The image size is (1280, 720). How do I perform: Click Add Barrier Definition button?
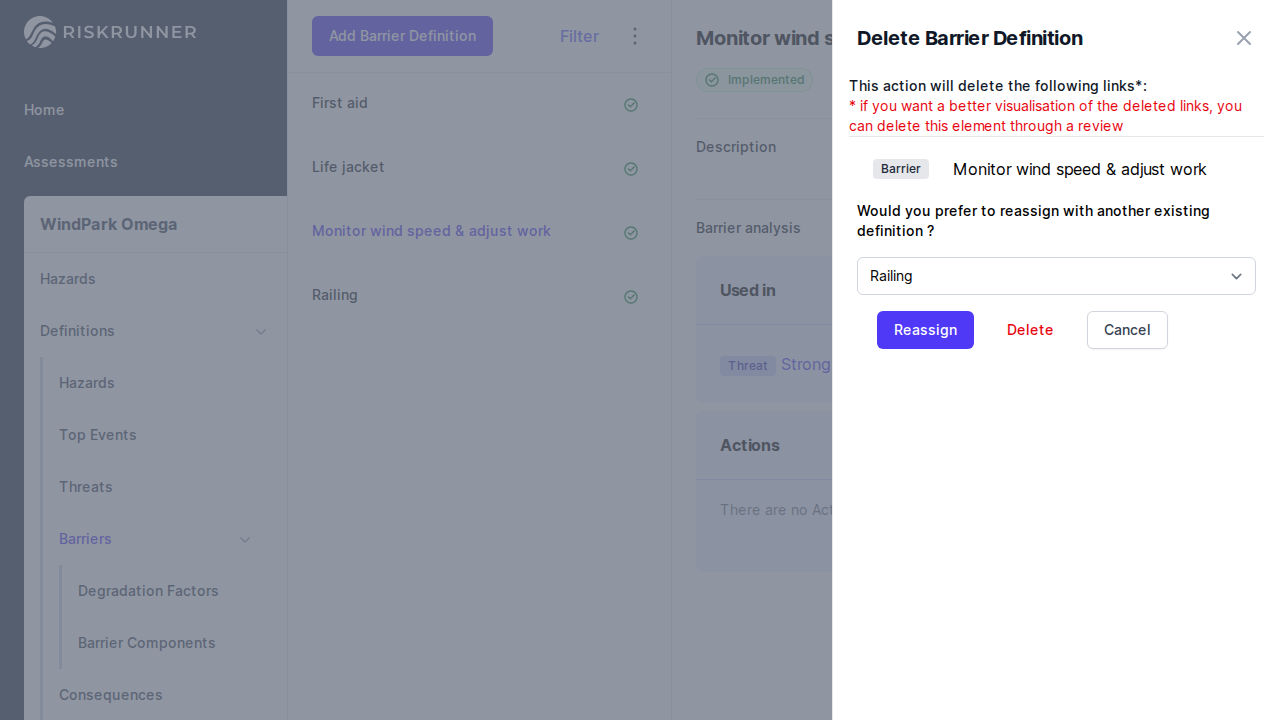tap(402, 36)
